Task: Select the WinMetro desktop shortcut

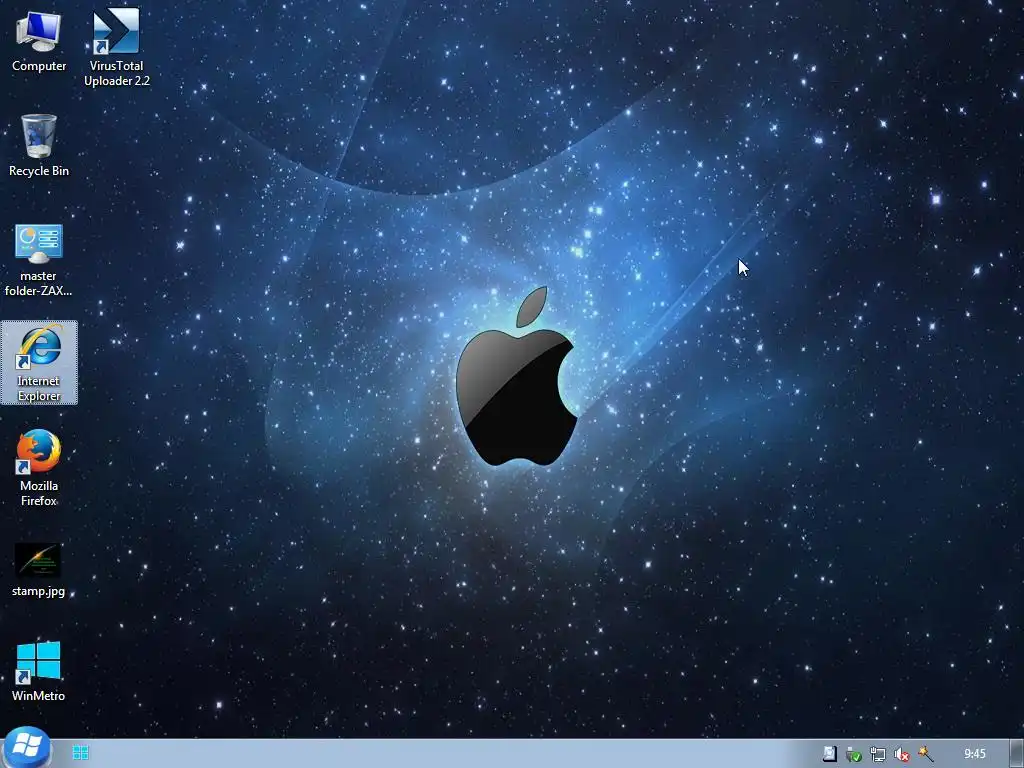Action: 39,671
